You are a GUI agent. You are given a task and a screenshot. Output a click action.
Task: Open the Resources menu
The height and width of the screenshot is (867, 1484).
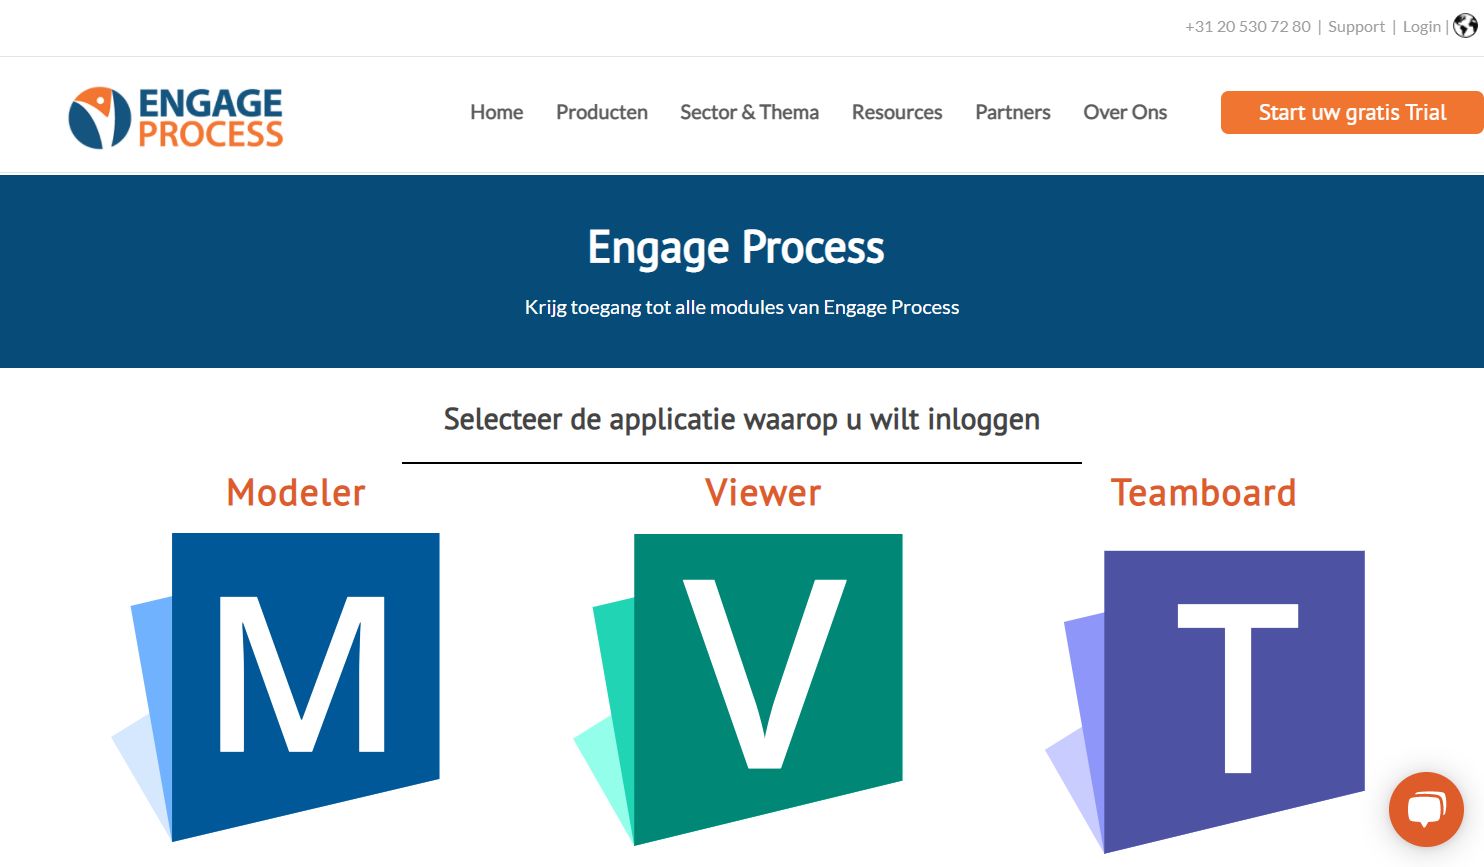point(896,112)
